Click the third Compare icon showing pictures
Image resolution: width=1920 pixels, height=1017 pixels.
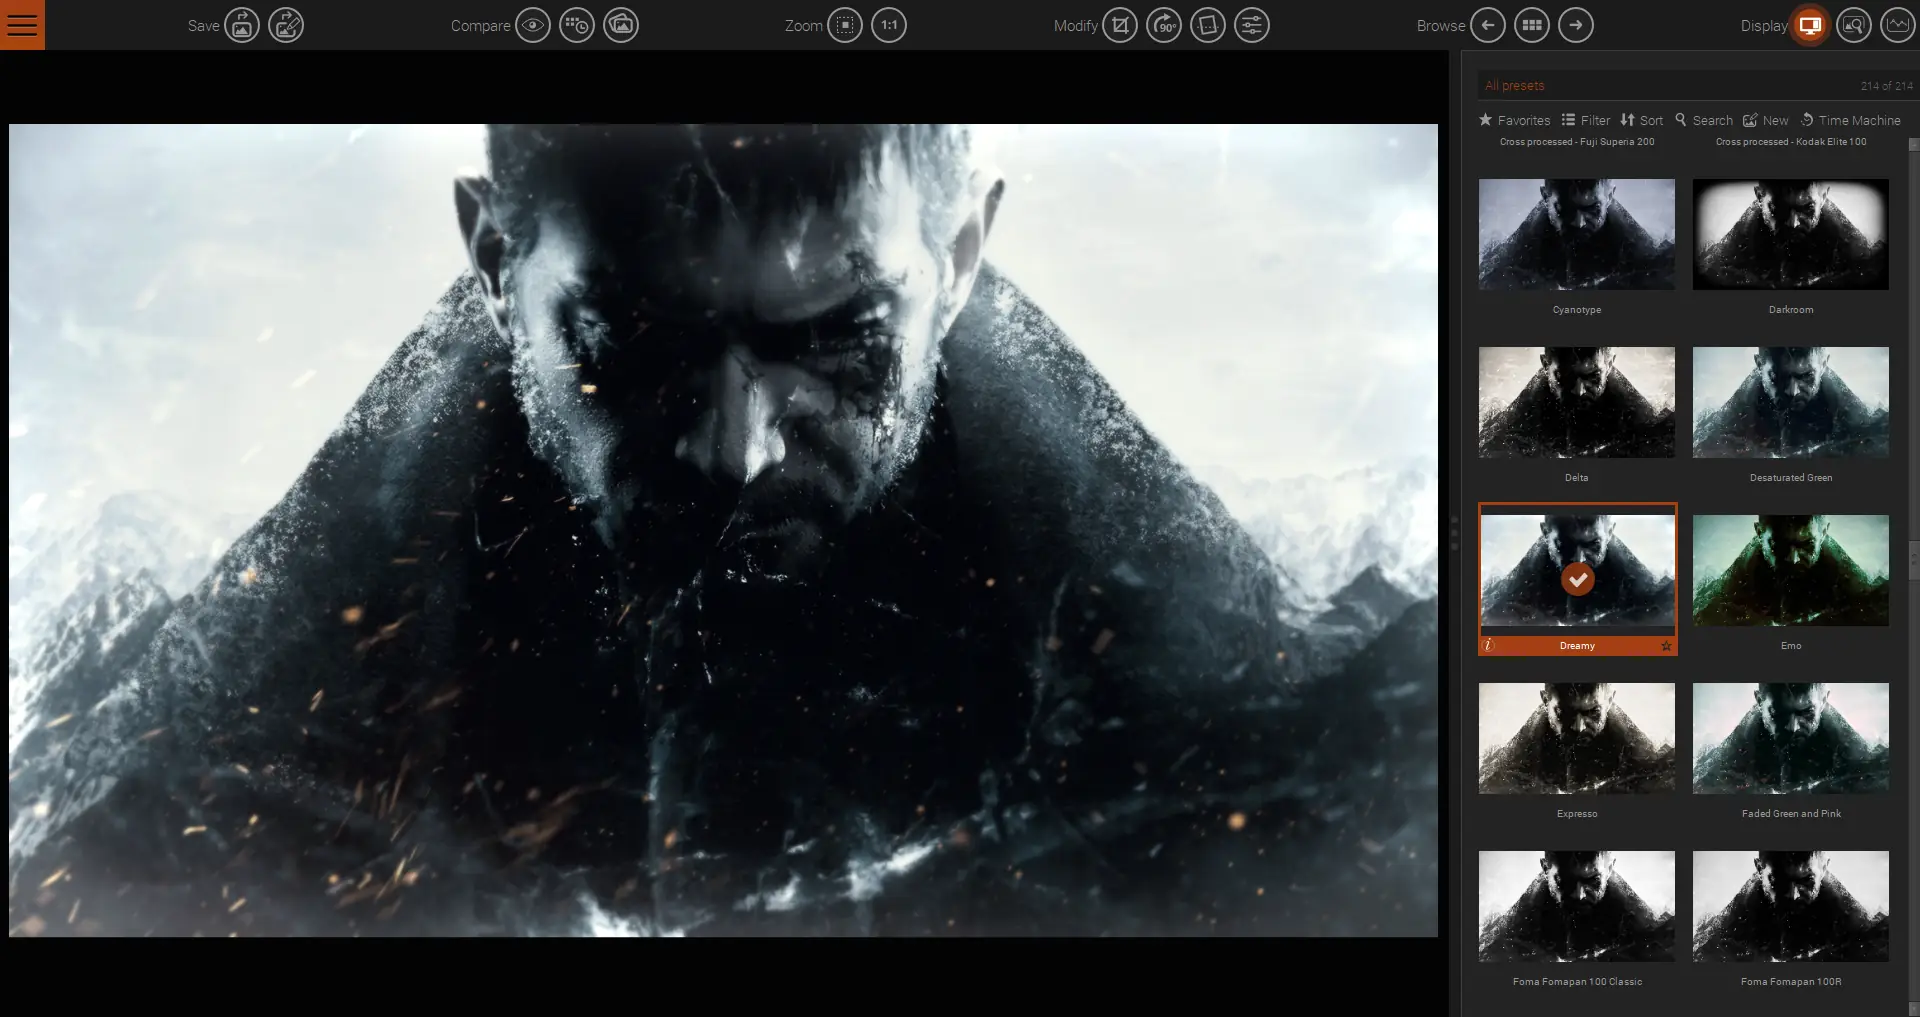(x=621, y=25)
